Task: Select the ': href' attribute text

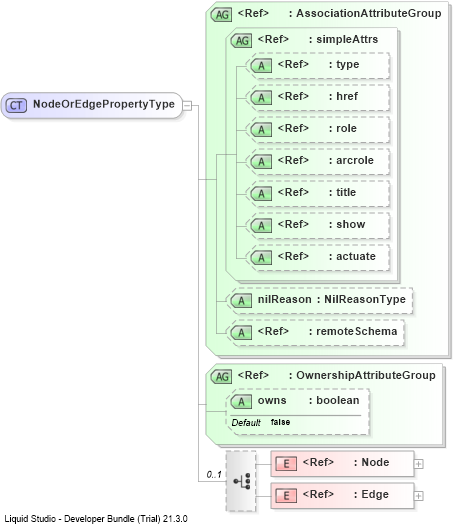Action: click(344, 97)
